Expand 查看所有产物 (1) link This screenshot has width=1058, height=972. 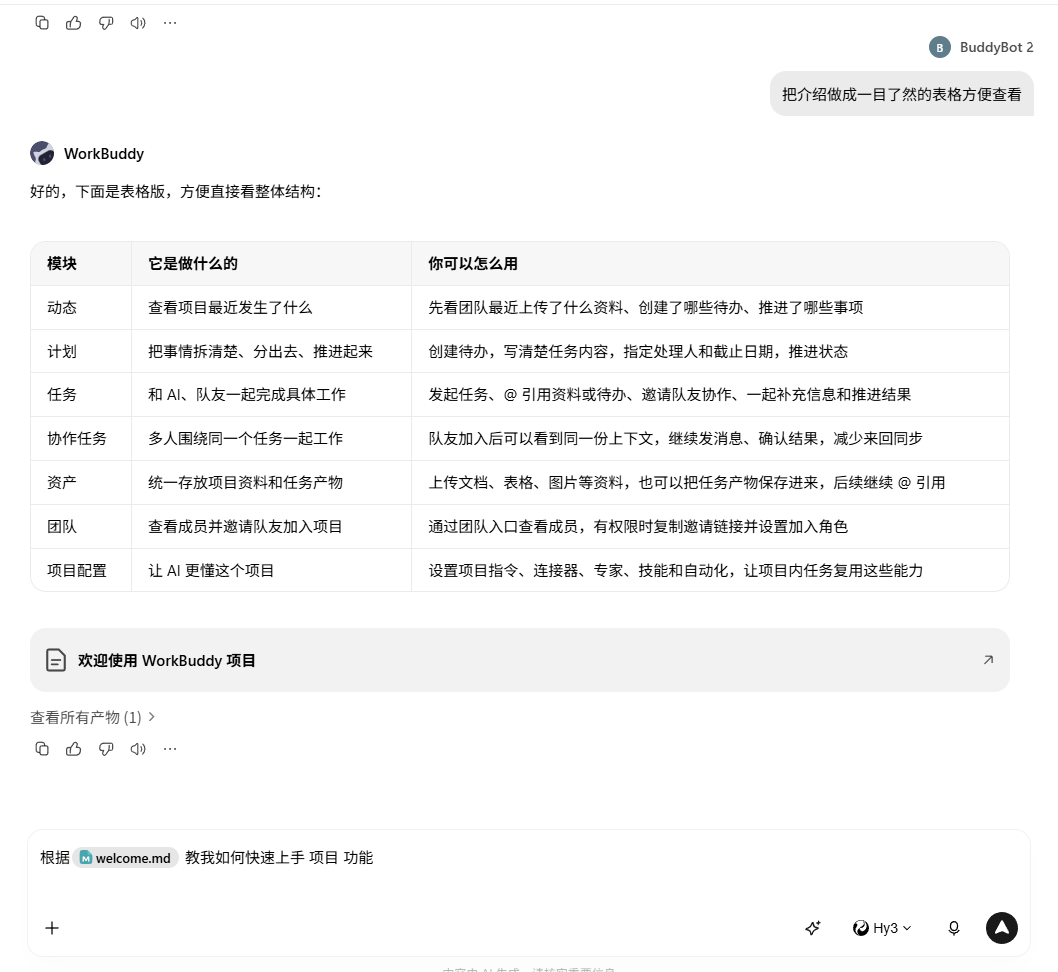[x=92, y=717]
